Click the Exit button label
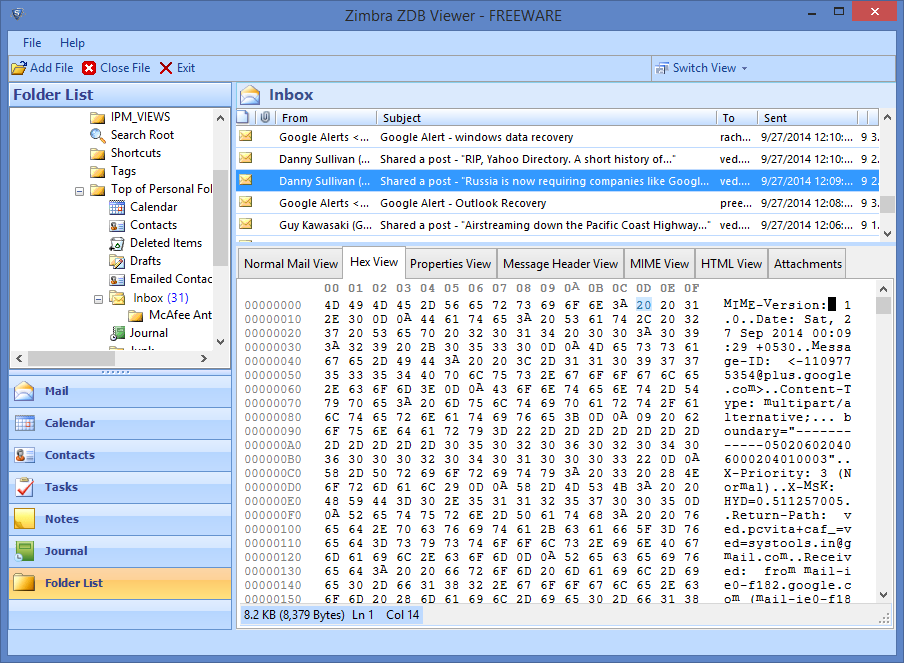 (186, 68)
